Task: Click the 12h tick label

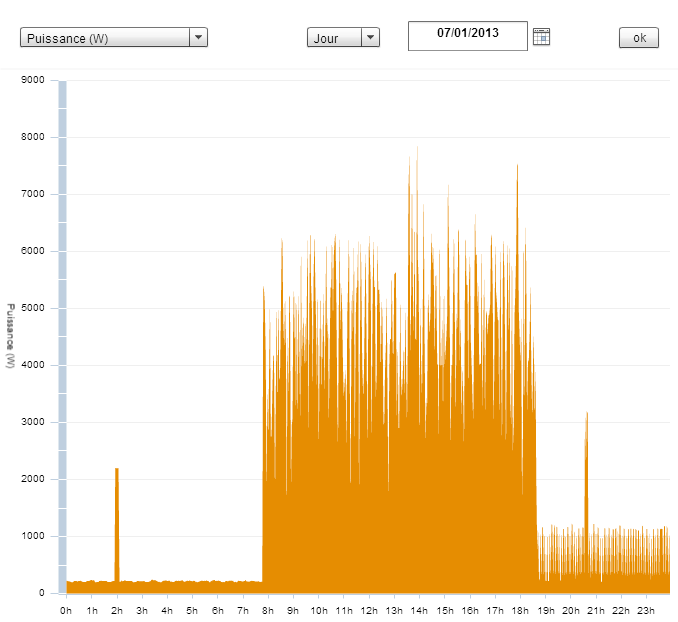Action: pos(369,610)
